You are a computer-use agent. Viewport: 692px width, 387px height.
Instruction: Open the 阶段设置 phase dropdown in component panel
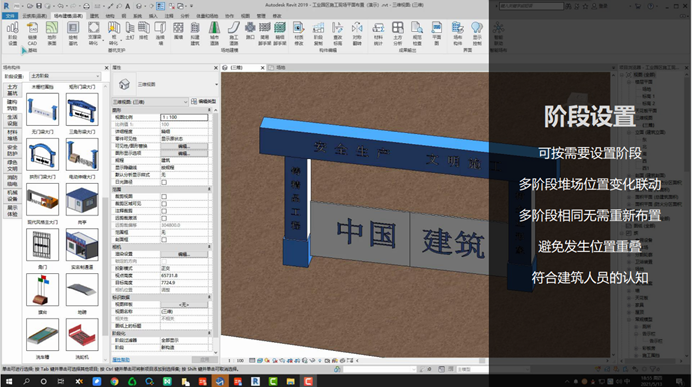[x=65, y=76]
